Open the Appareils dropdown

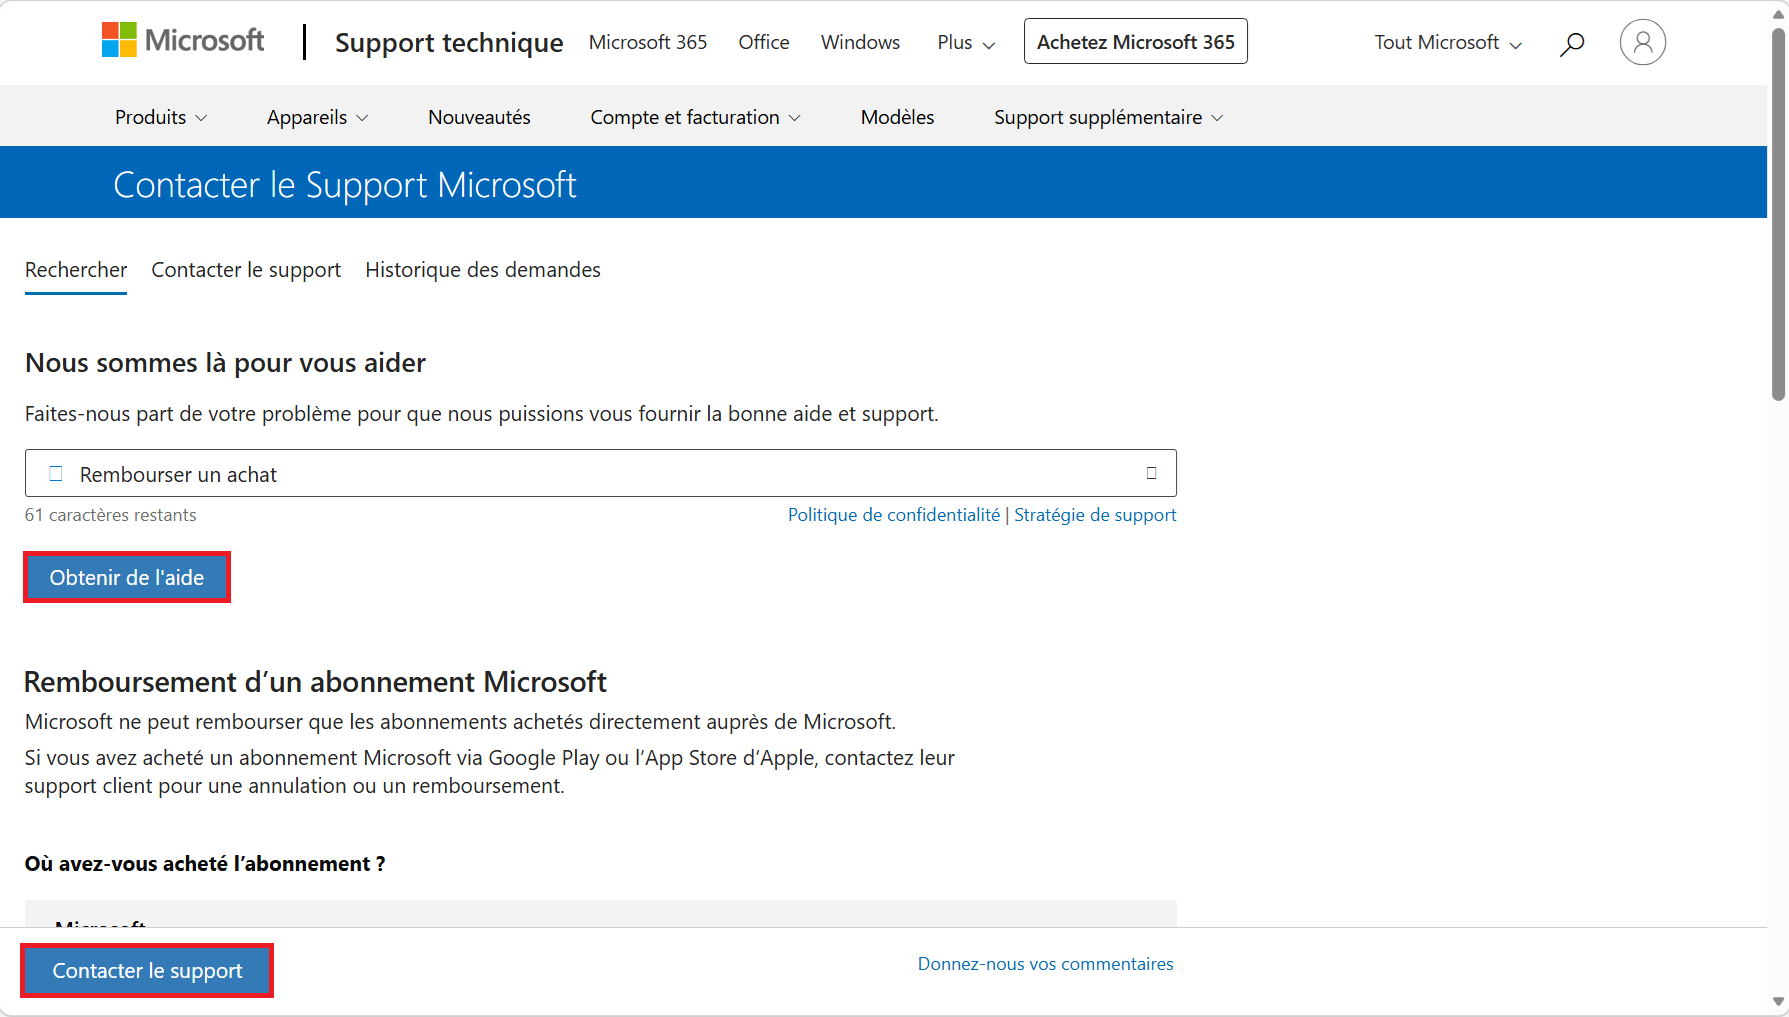317,117
